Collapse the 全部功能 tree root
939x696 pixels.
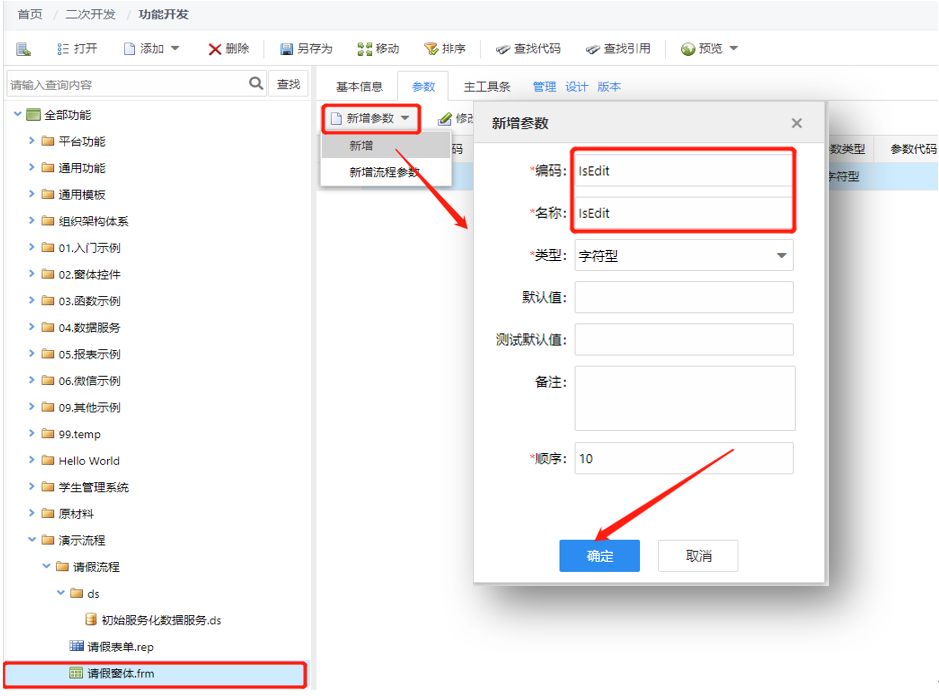[17, 114]
